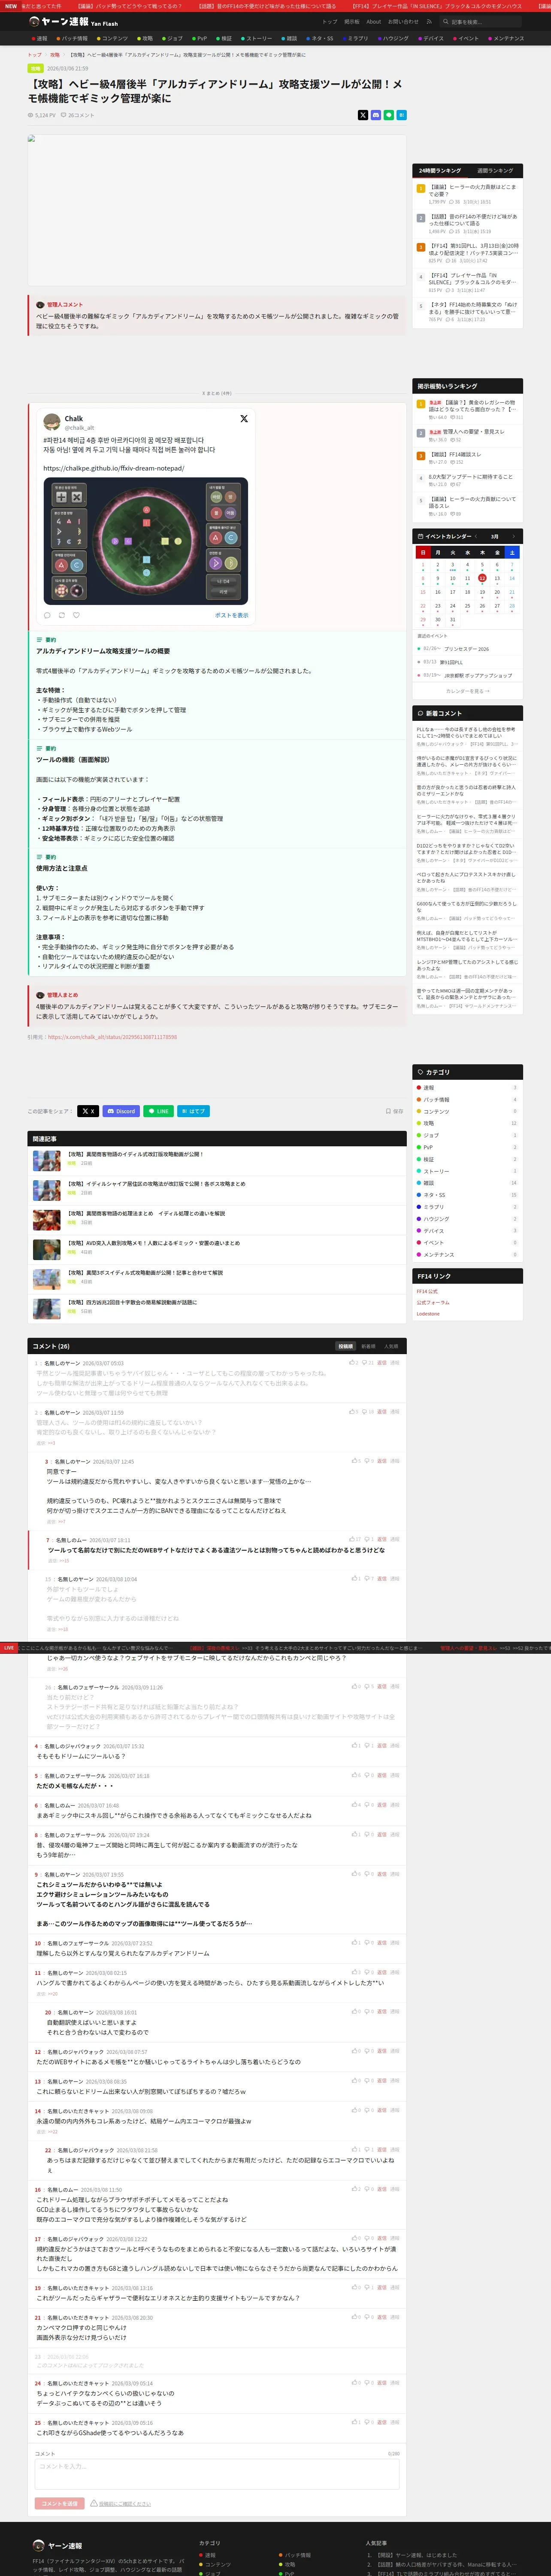Click 返信 on comment 7

pos(381,1539)
